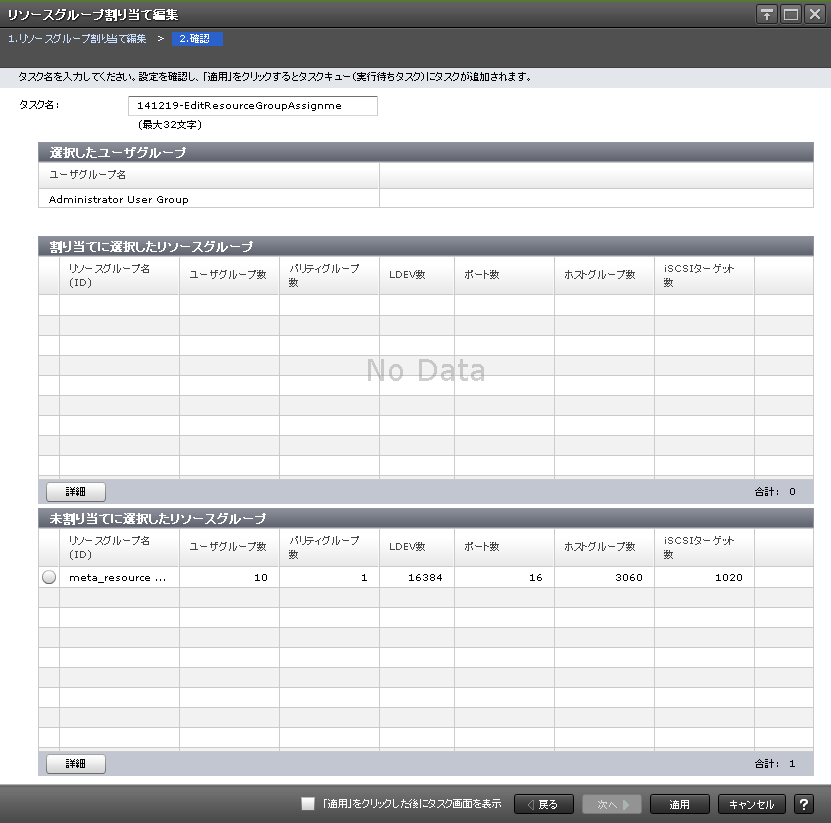Click the pin icon in the title bar
Screen dimensions: 831x823
pyautogui.click(x=767, y=14)
